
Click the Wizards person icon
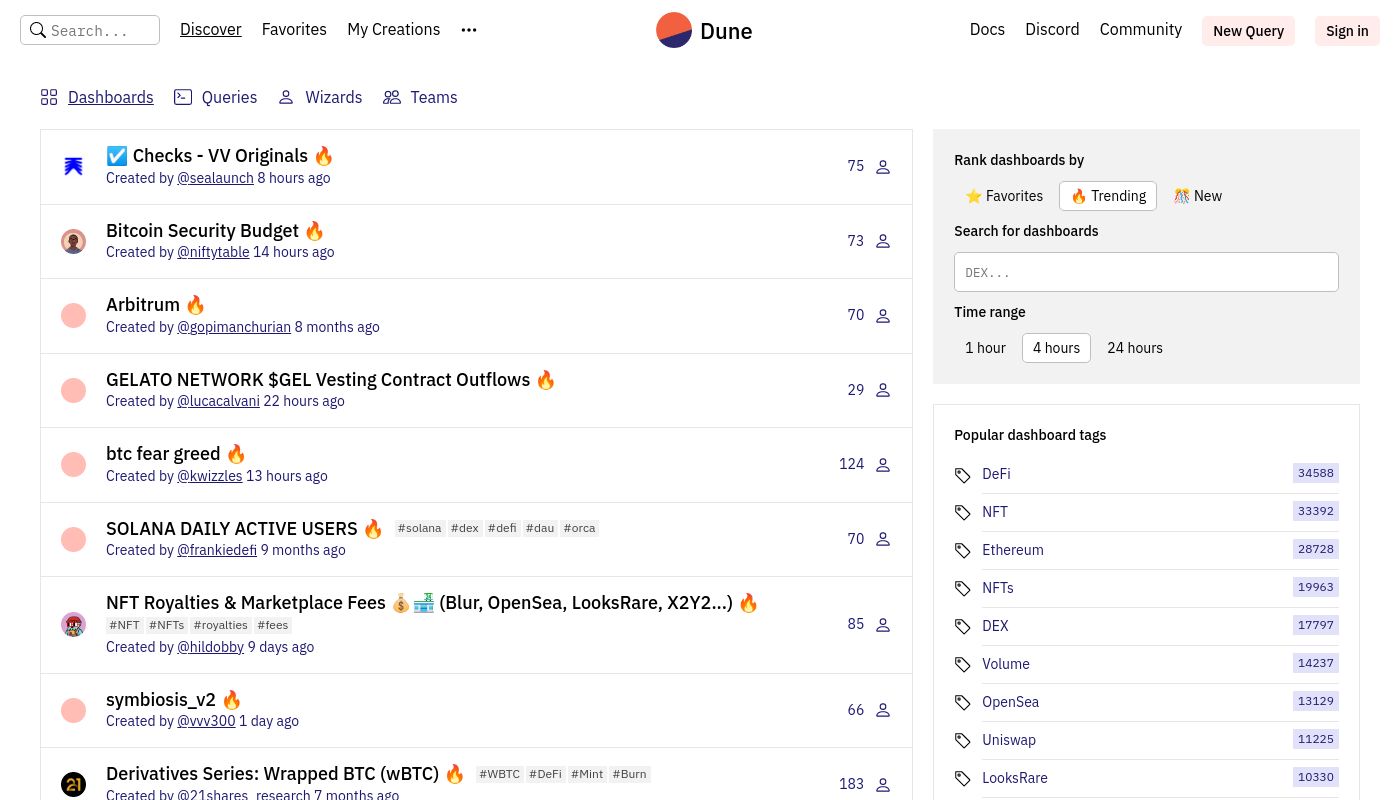click(x=286, y=97)
